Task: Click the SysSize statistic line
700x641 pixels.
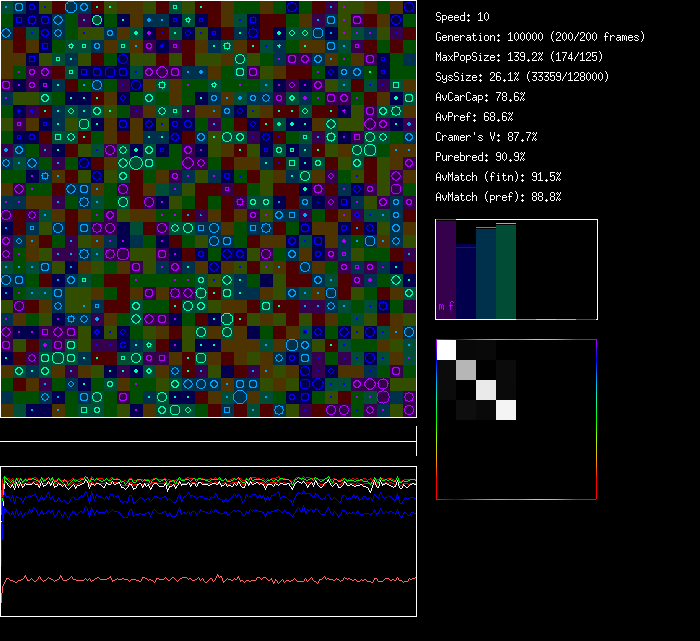Action: point(522,77)
